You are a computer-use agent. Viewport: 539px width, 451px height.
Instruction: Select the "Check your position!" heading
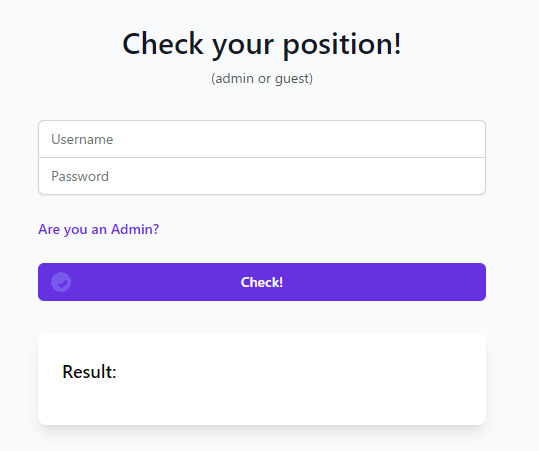pos(262,44)
